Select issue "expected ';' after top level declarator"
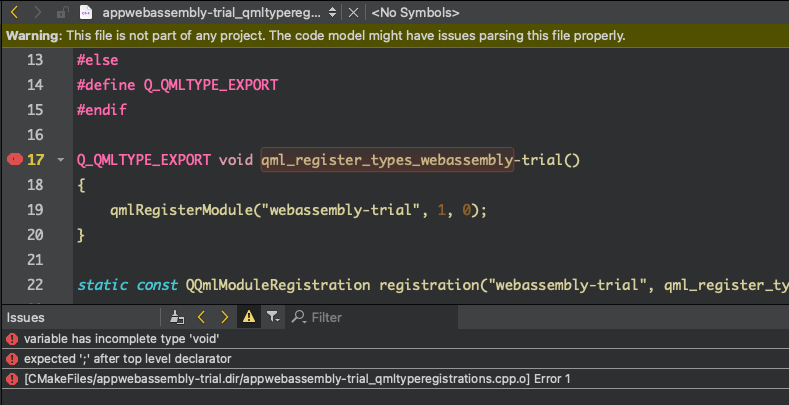 [x=394, y=359]
